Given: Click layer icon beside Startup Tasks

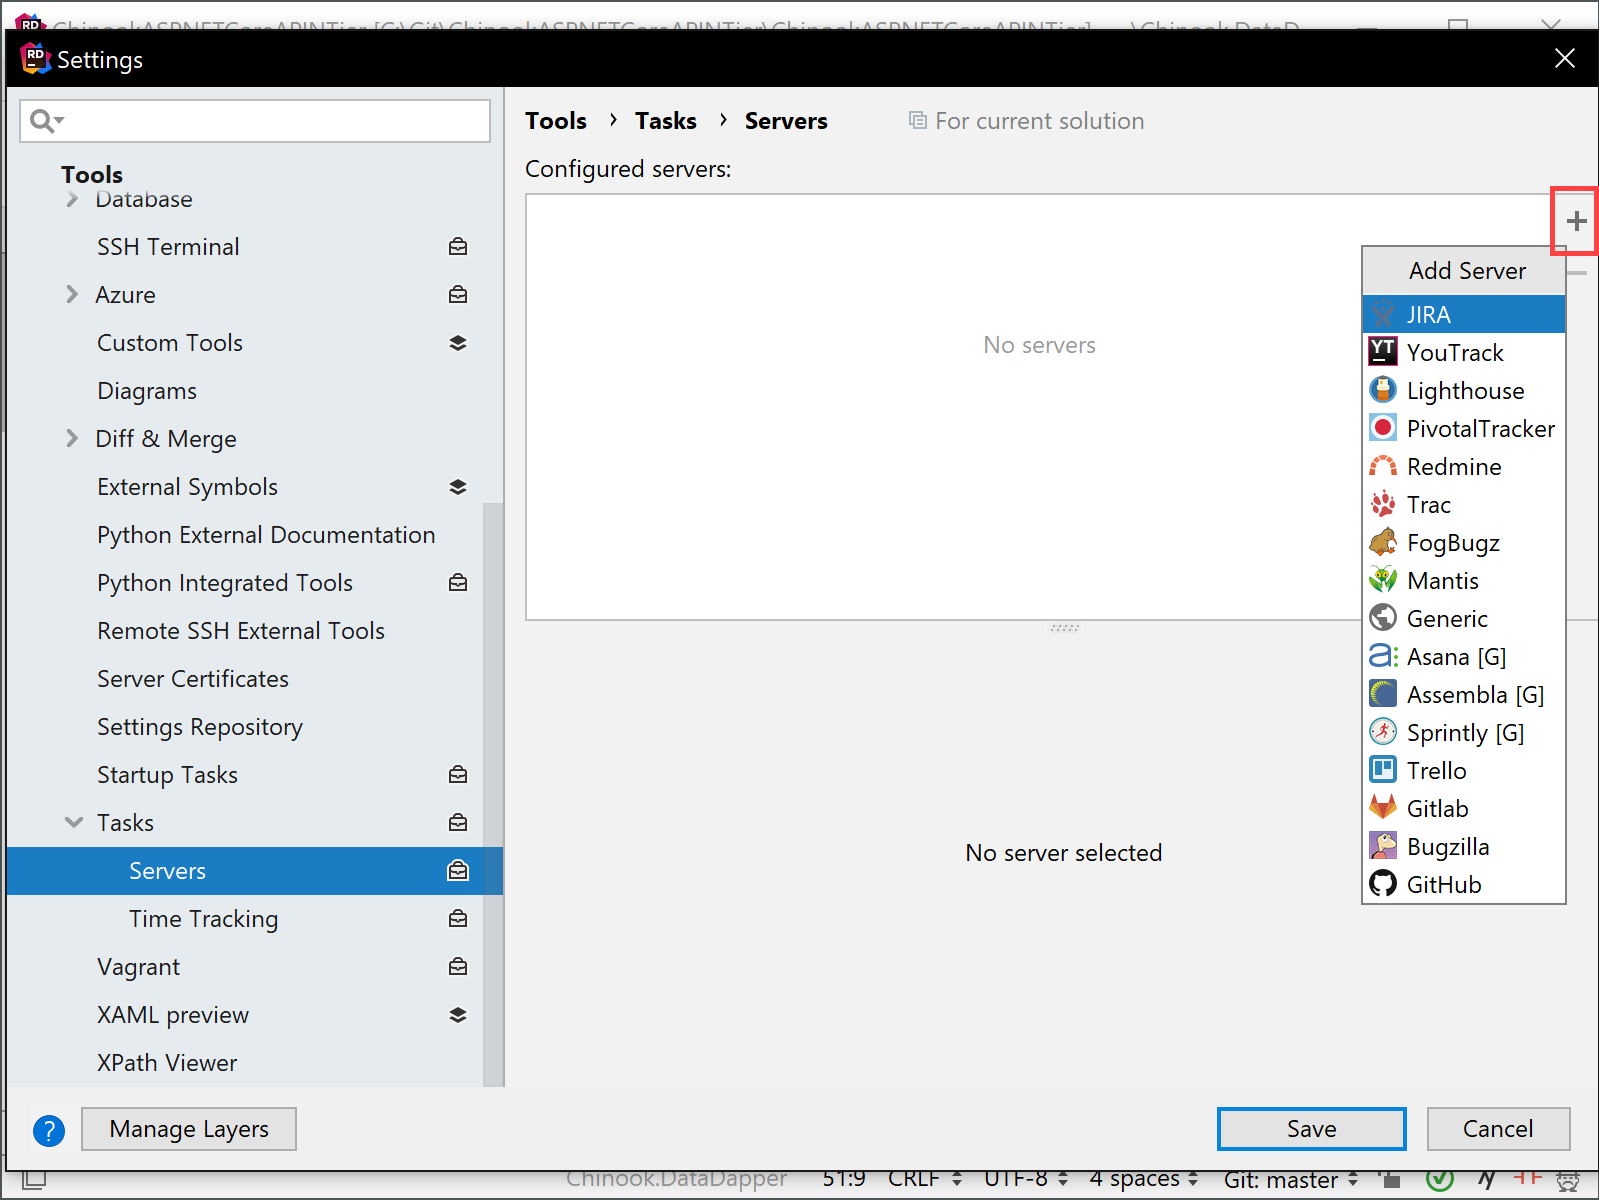Looking at the screenshot, I should [458, 774].
